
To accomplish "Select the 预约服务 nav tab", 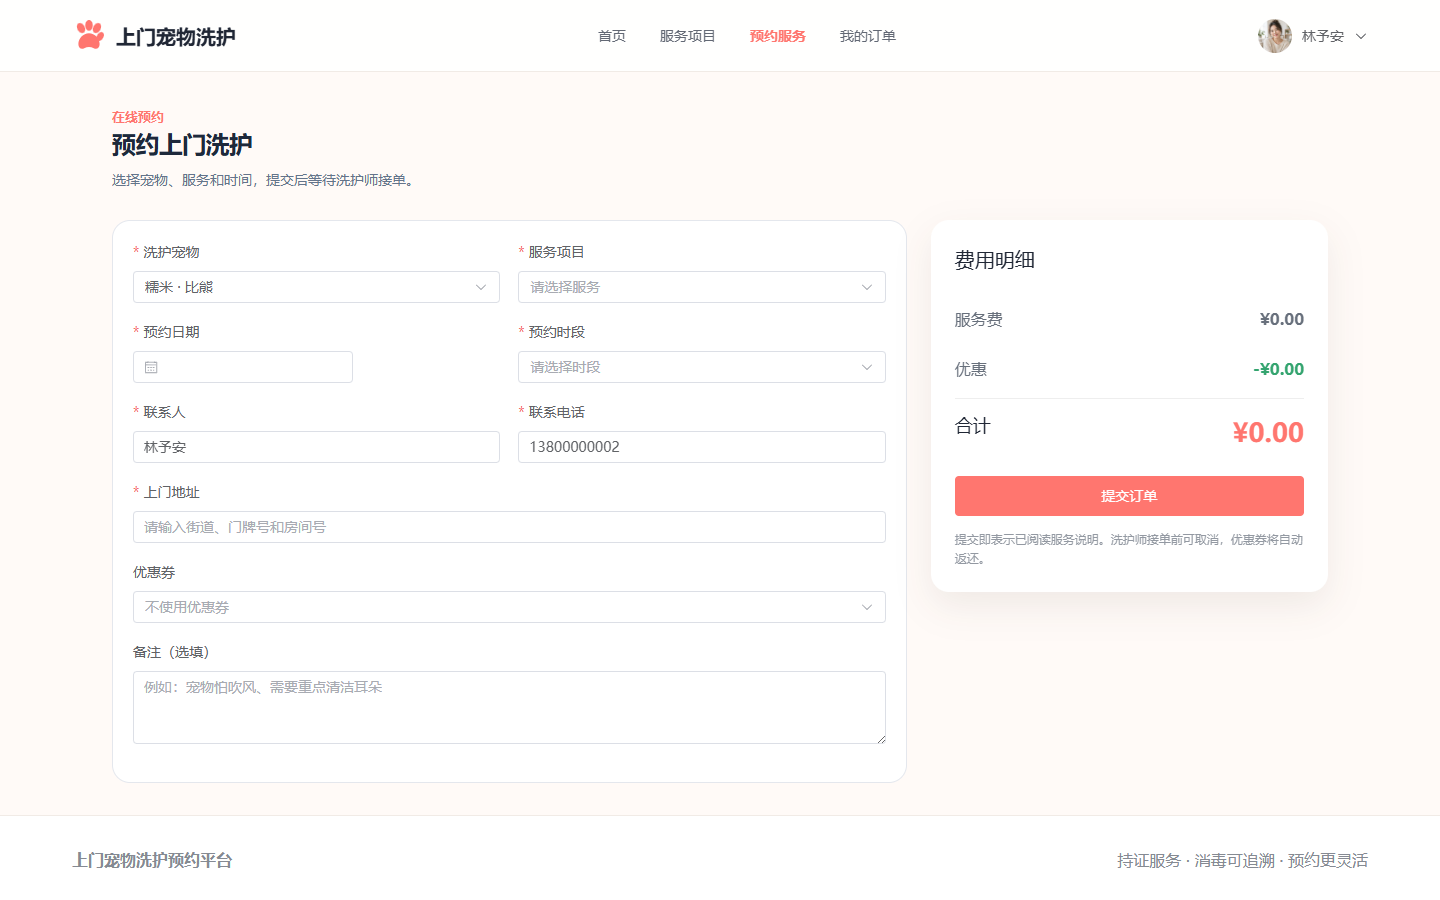I will click(777, 36).
